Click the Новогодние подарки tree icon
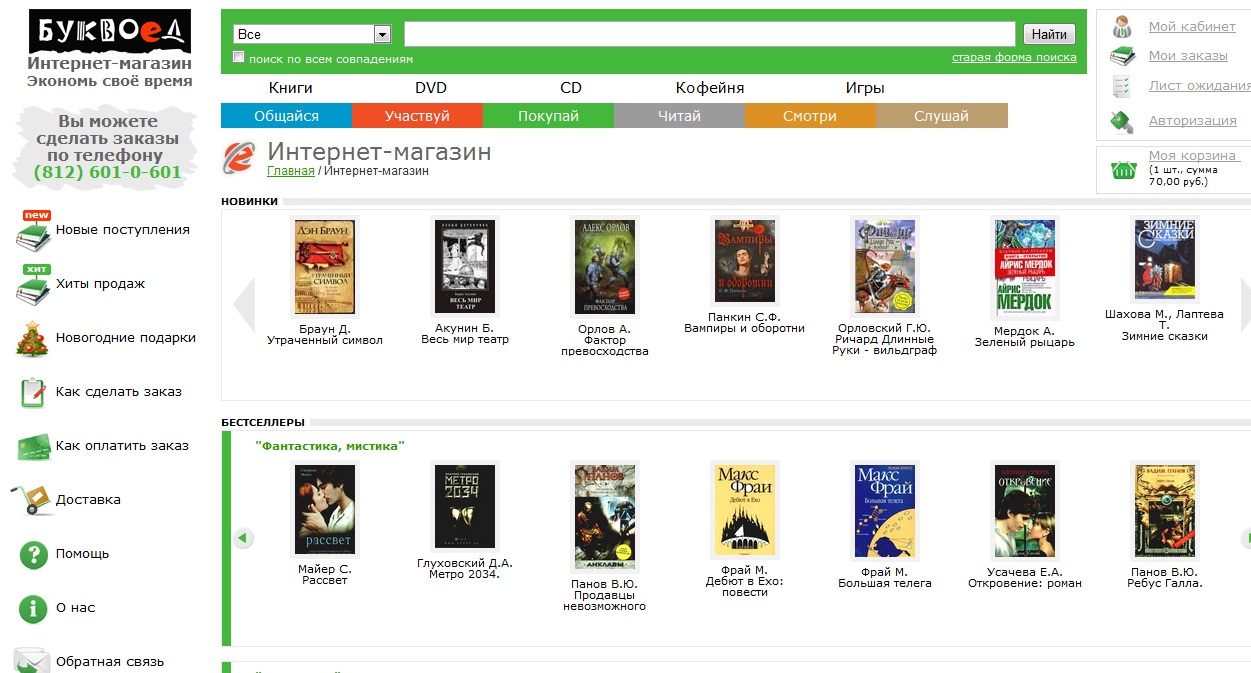The height and width of the screenshot is (673, 1251). pos(32,338)
